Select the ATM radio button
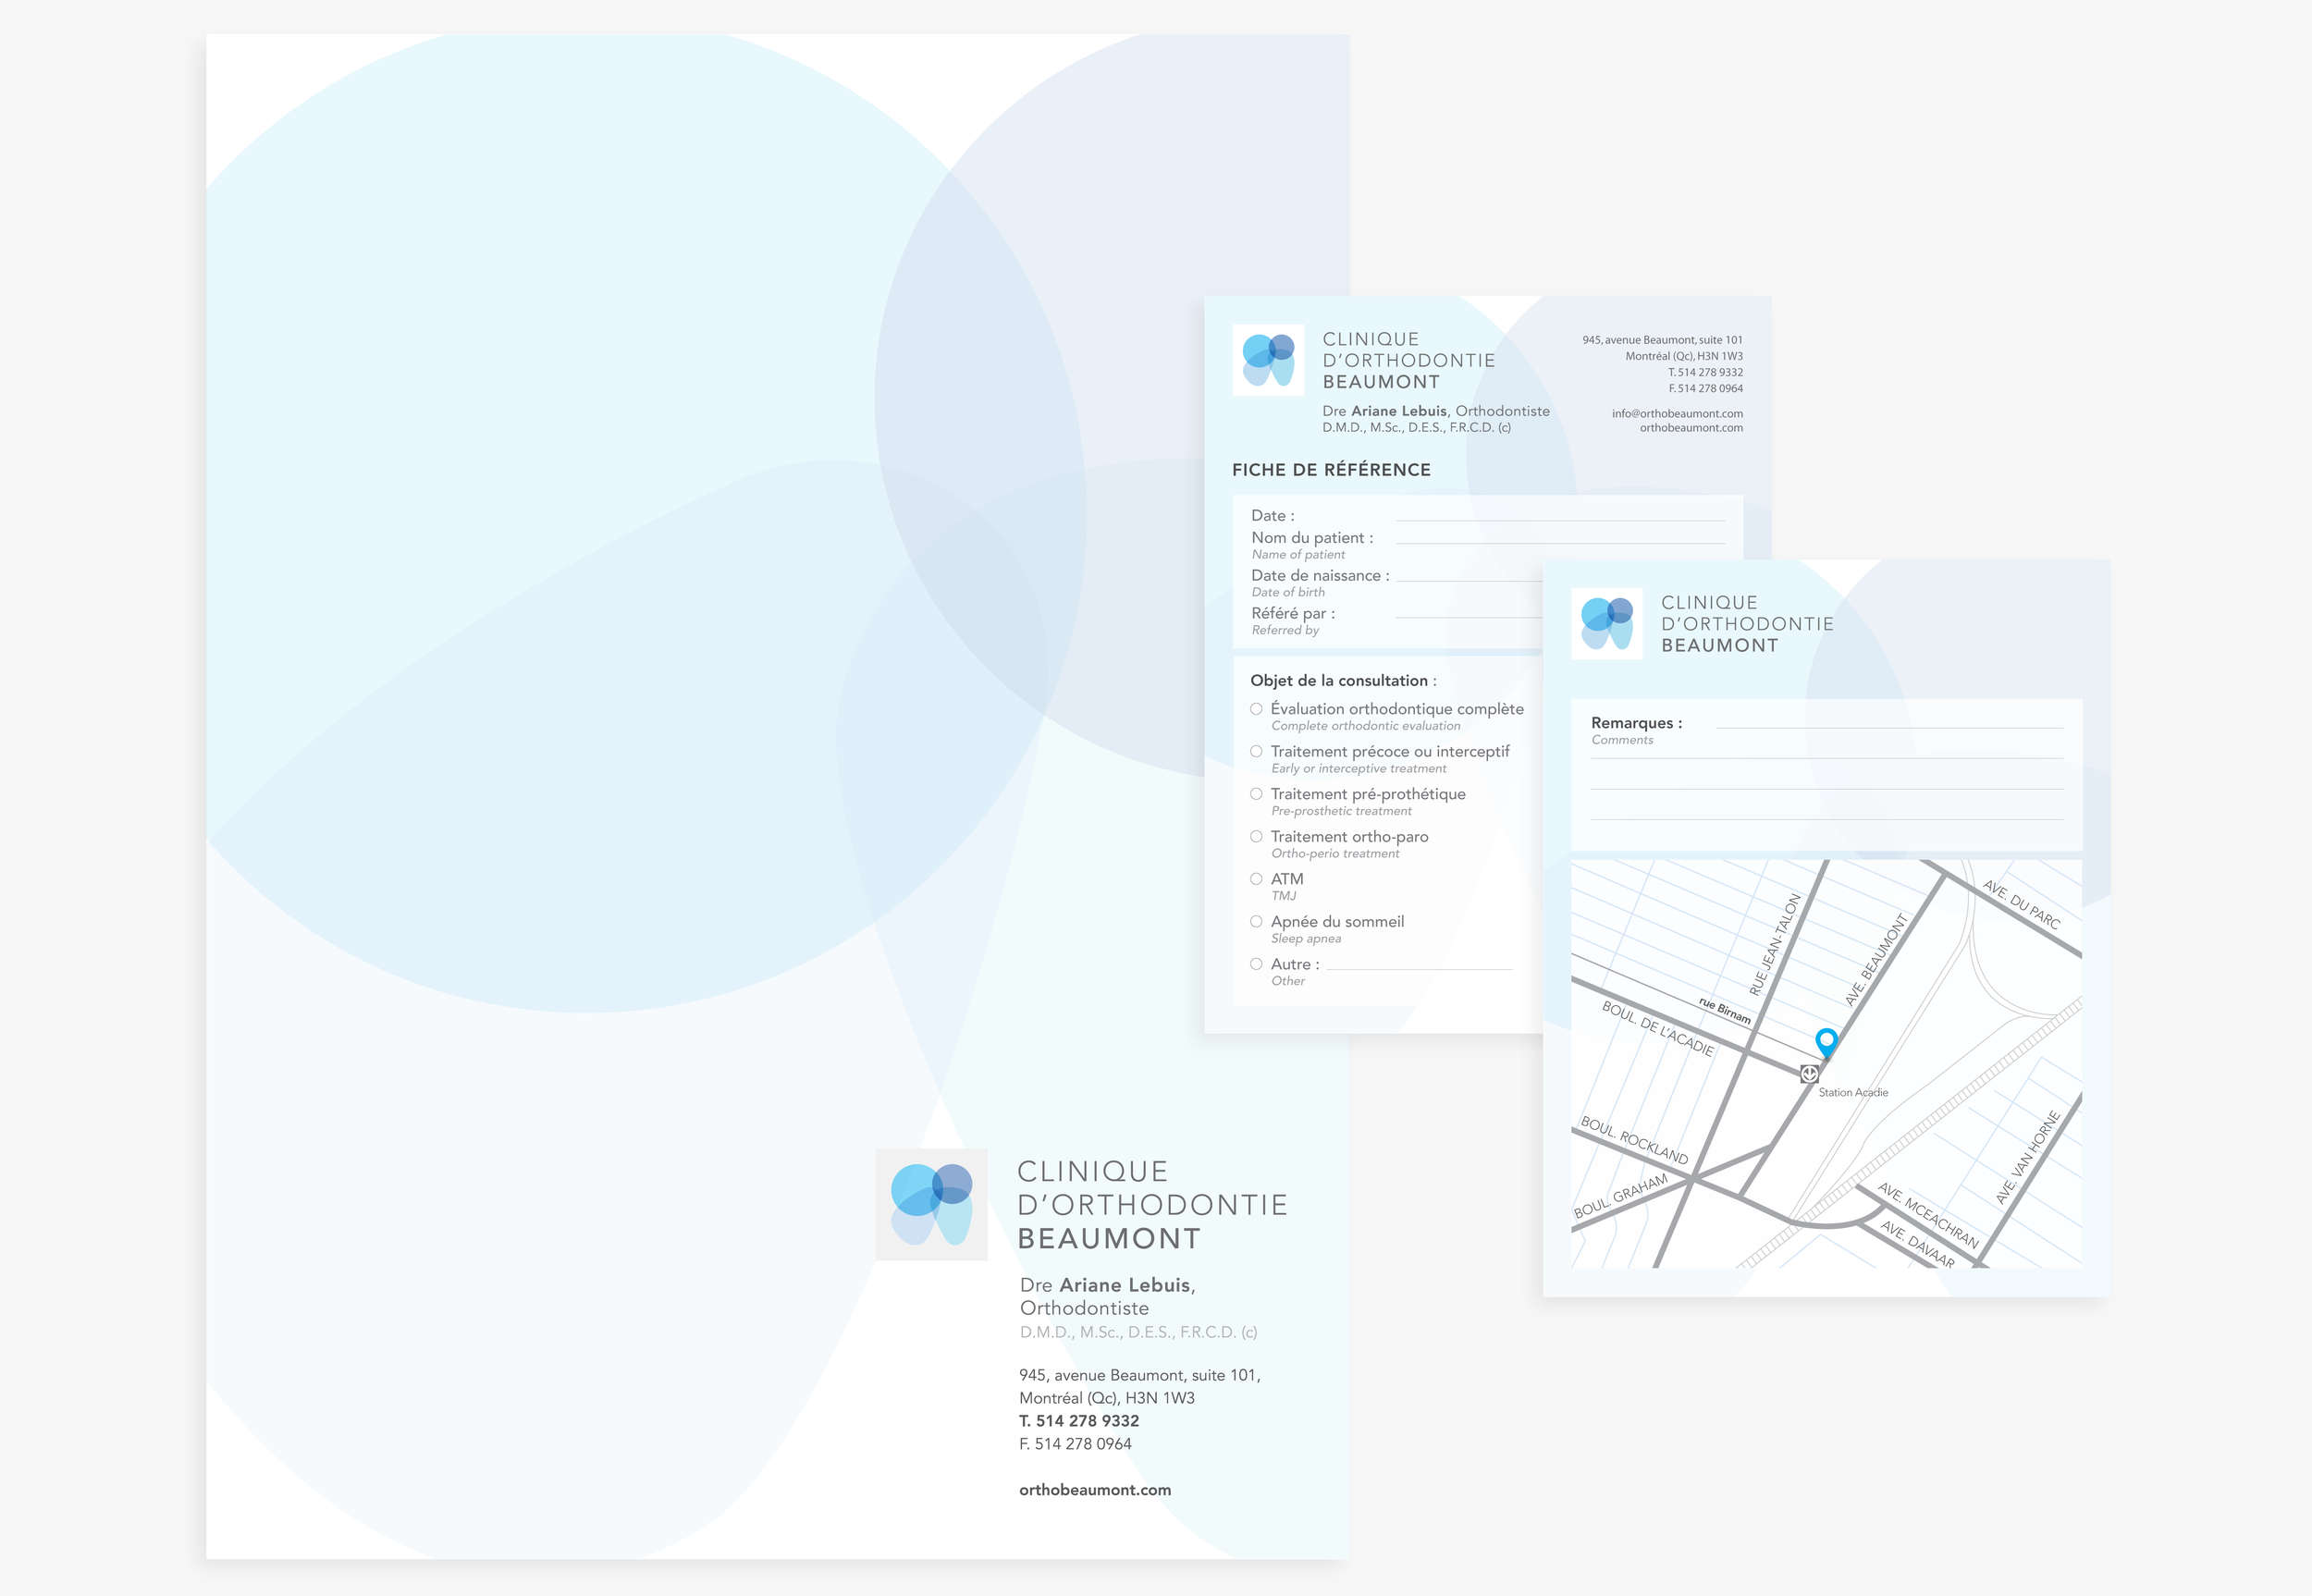 pos(1256,879)
